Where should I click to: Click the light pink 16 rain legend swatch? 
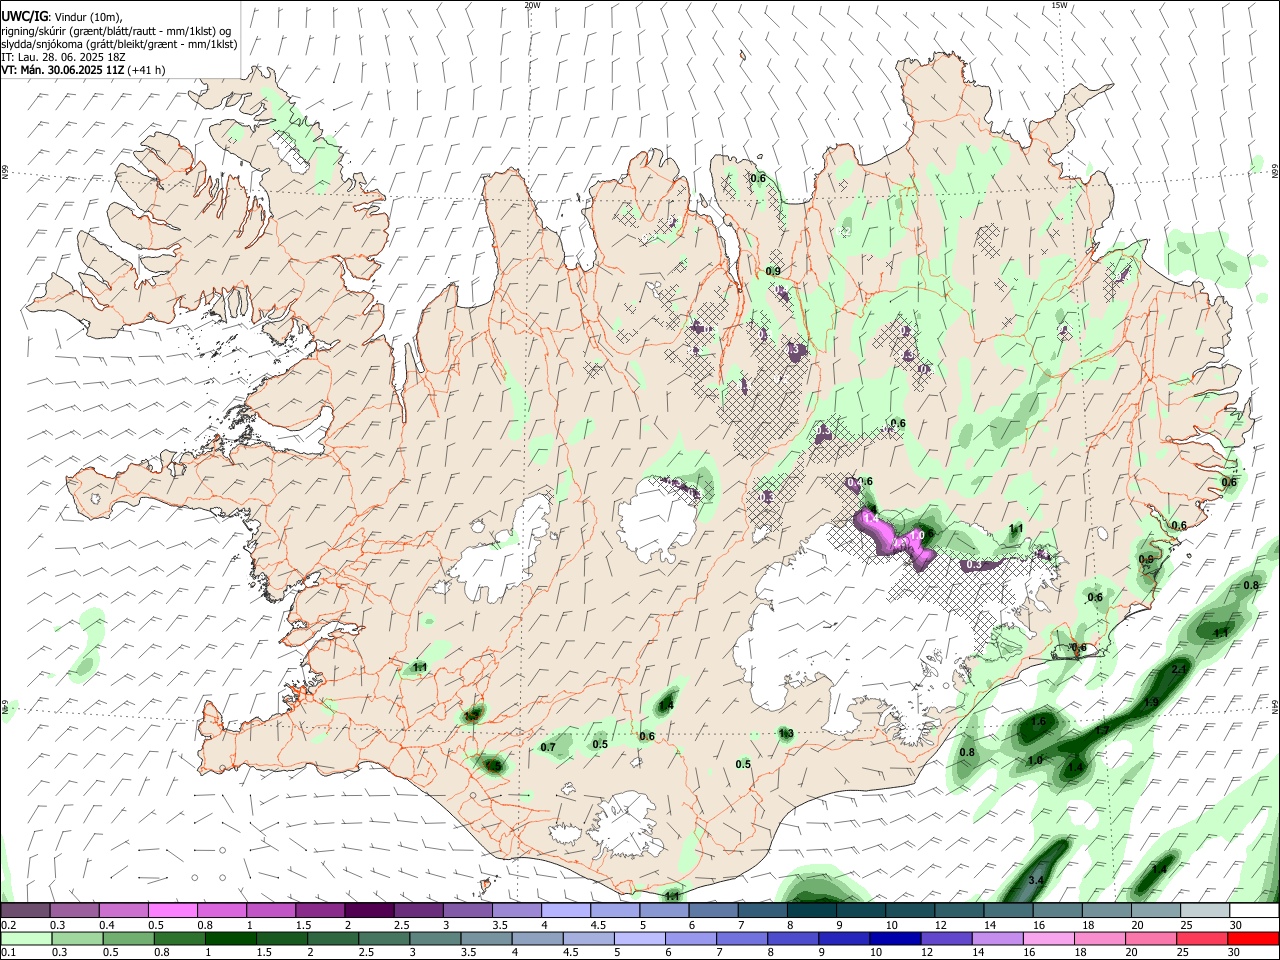click(x=1048, y=939)
